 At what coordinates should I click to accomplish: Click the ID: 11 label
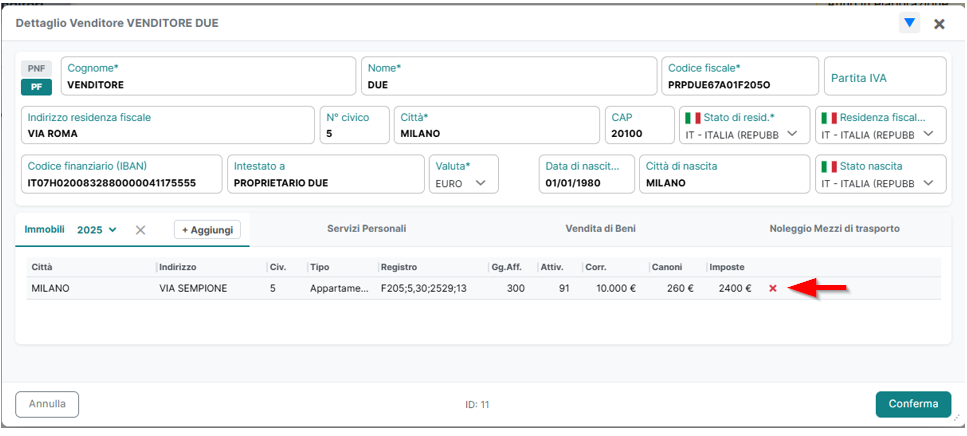pos(477,405)
